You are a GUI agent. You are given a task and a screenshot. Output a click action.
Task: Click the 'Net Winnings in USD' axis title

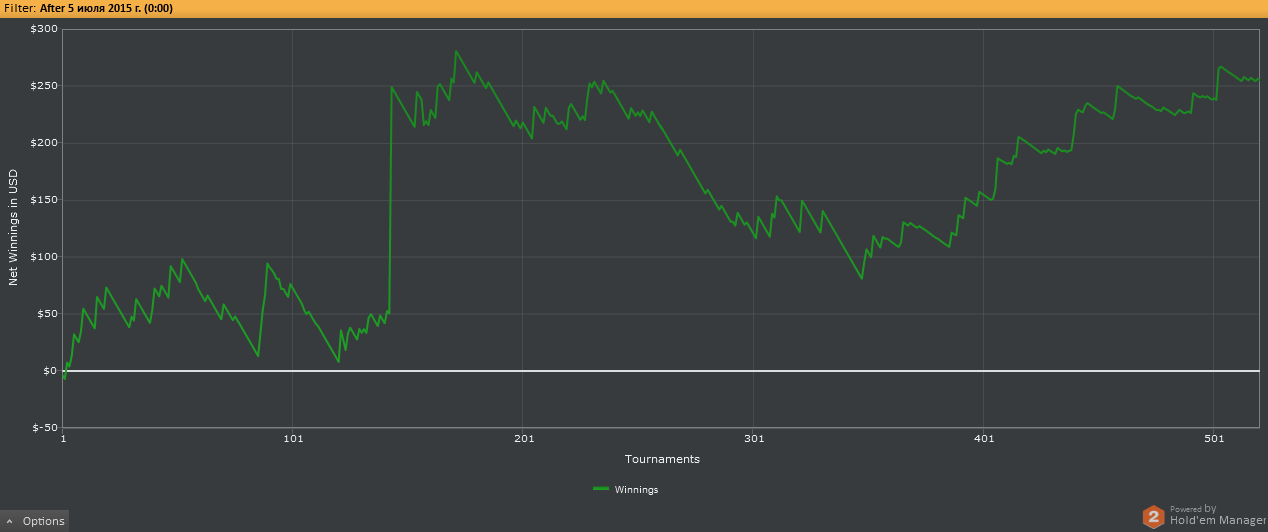click(x=14, y=228)
